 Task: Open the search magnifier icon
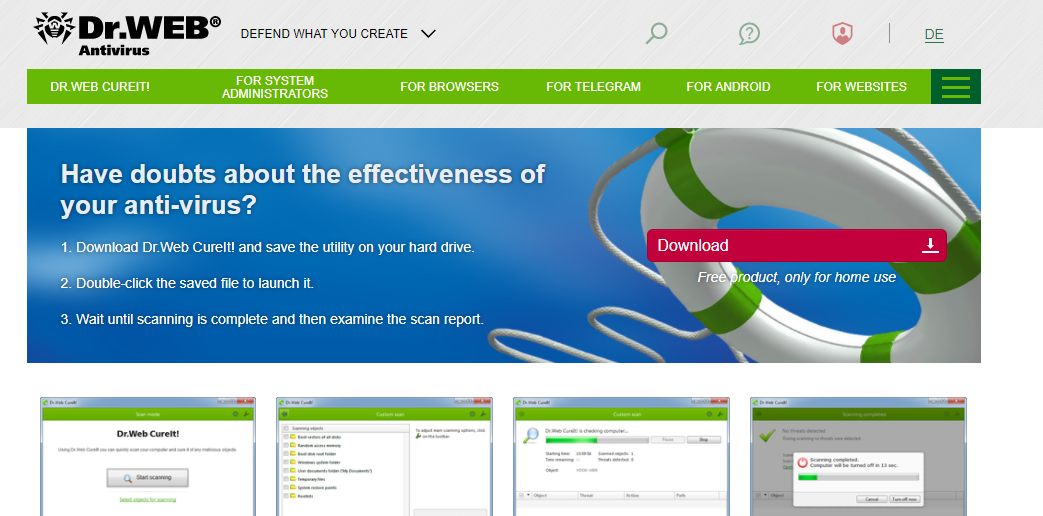pos(656,33)
